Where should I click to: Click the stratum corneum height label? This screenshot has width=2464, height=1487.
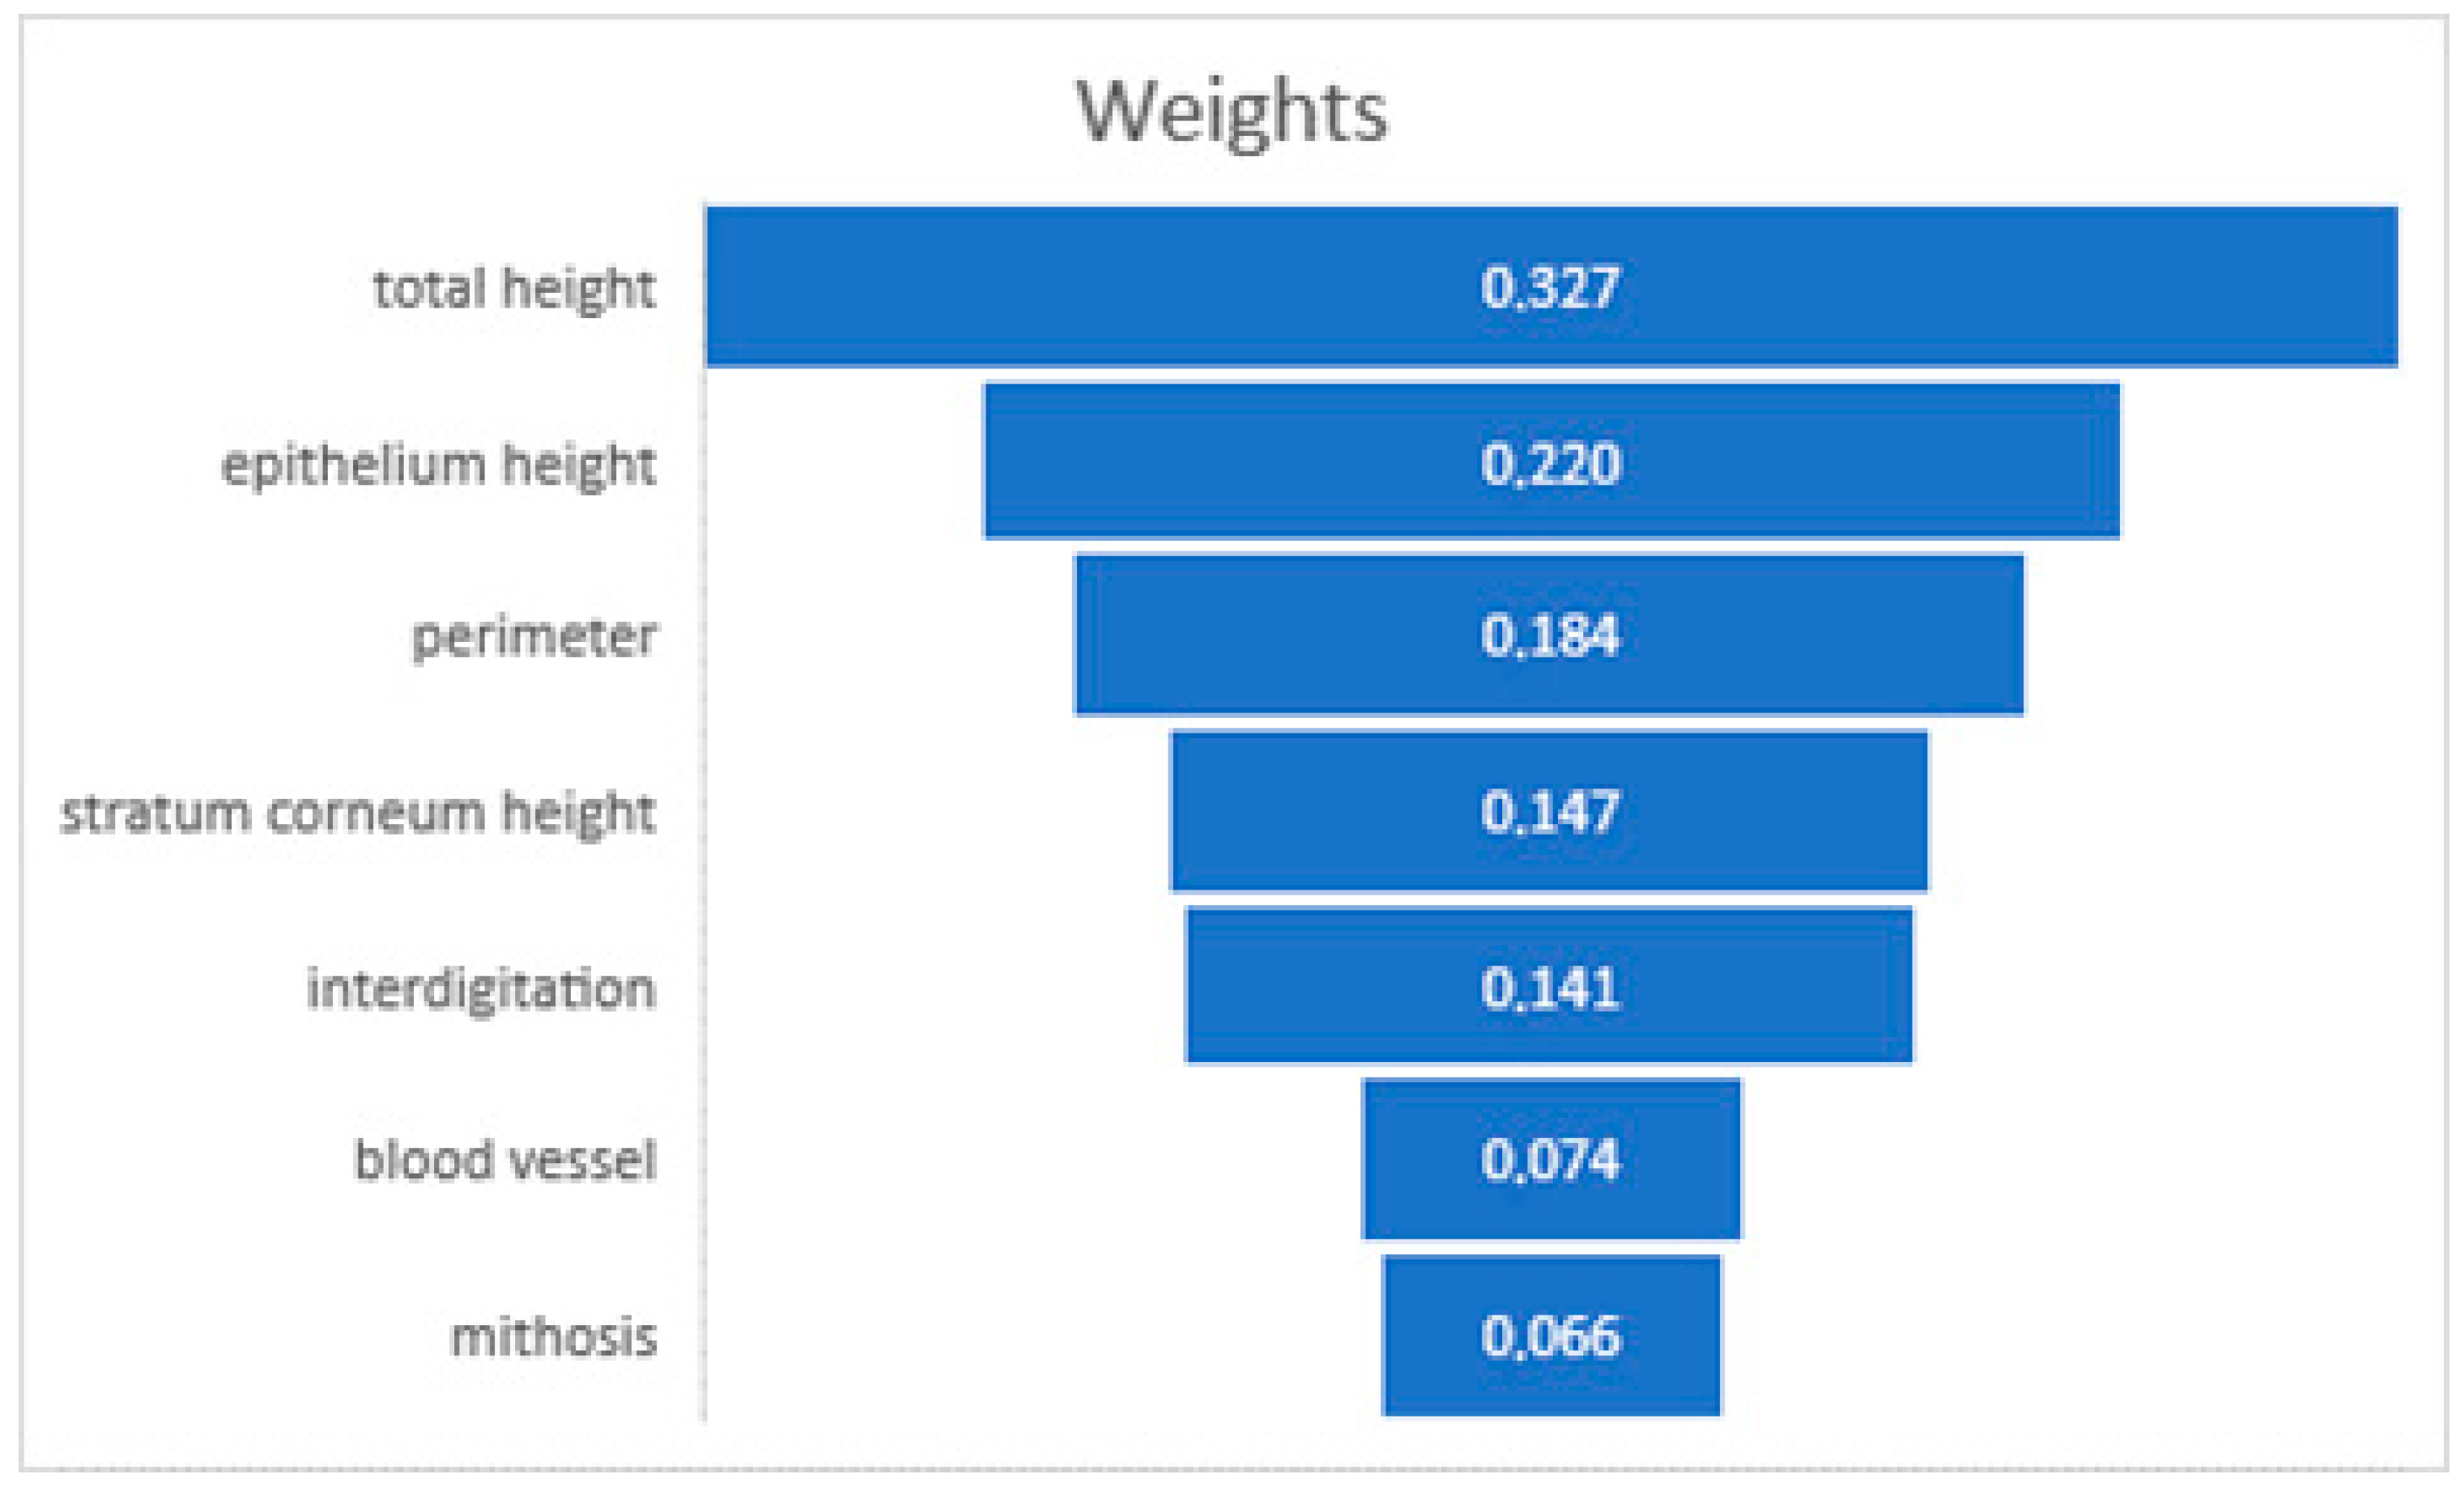358,812
